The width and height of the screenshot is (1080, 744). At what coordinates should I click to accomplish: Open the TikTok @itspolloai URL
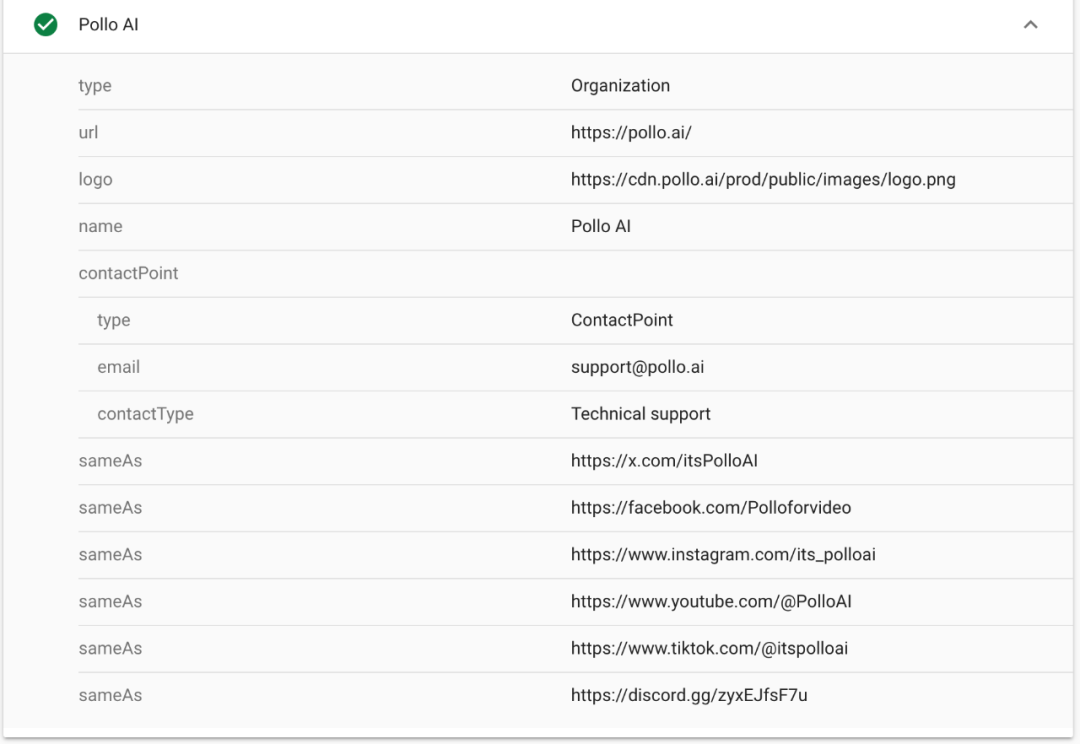[709, 649]
